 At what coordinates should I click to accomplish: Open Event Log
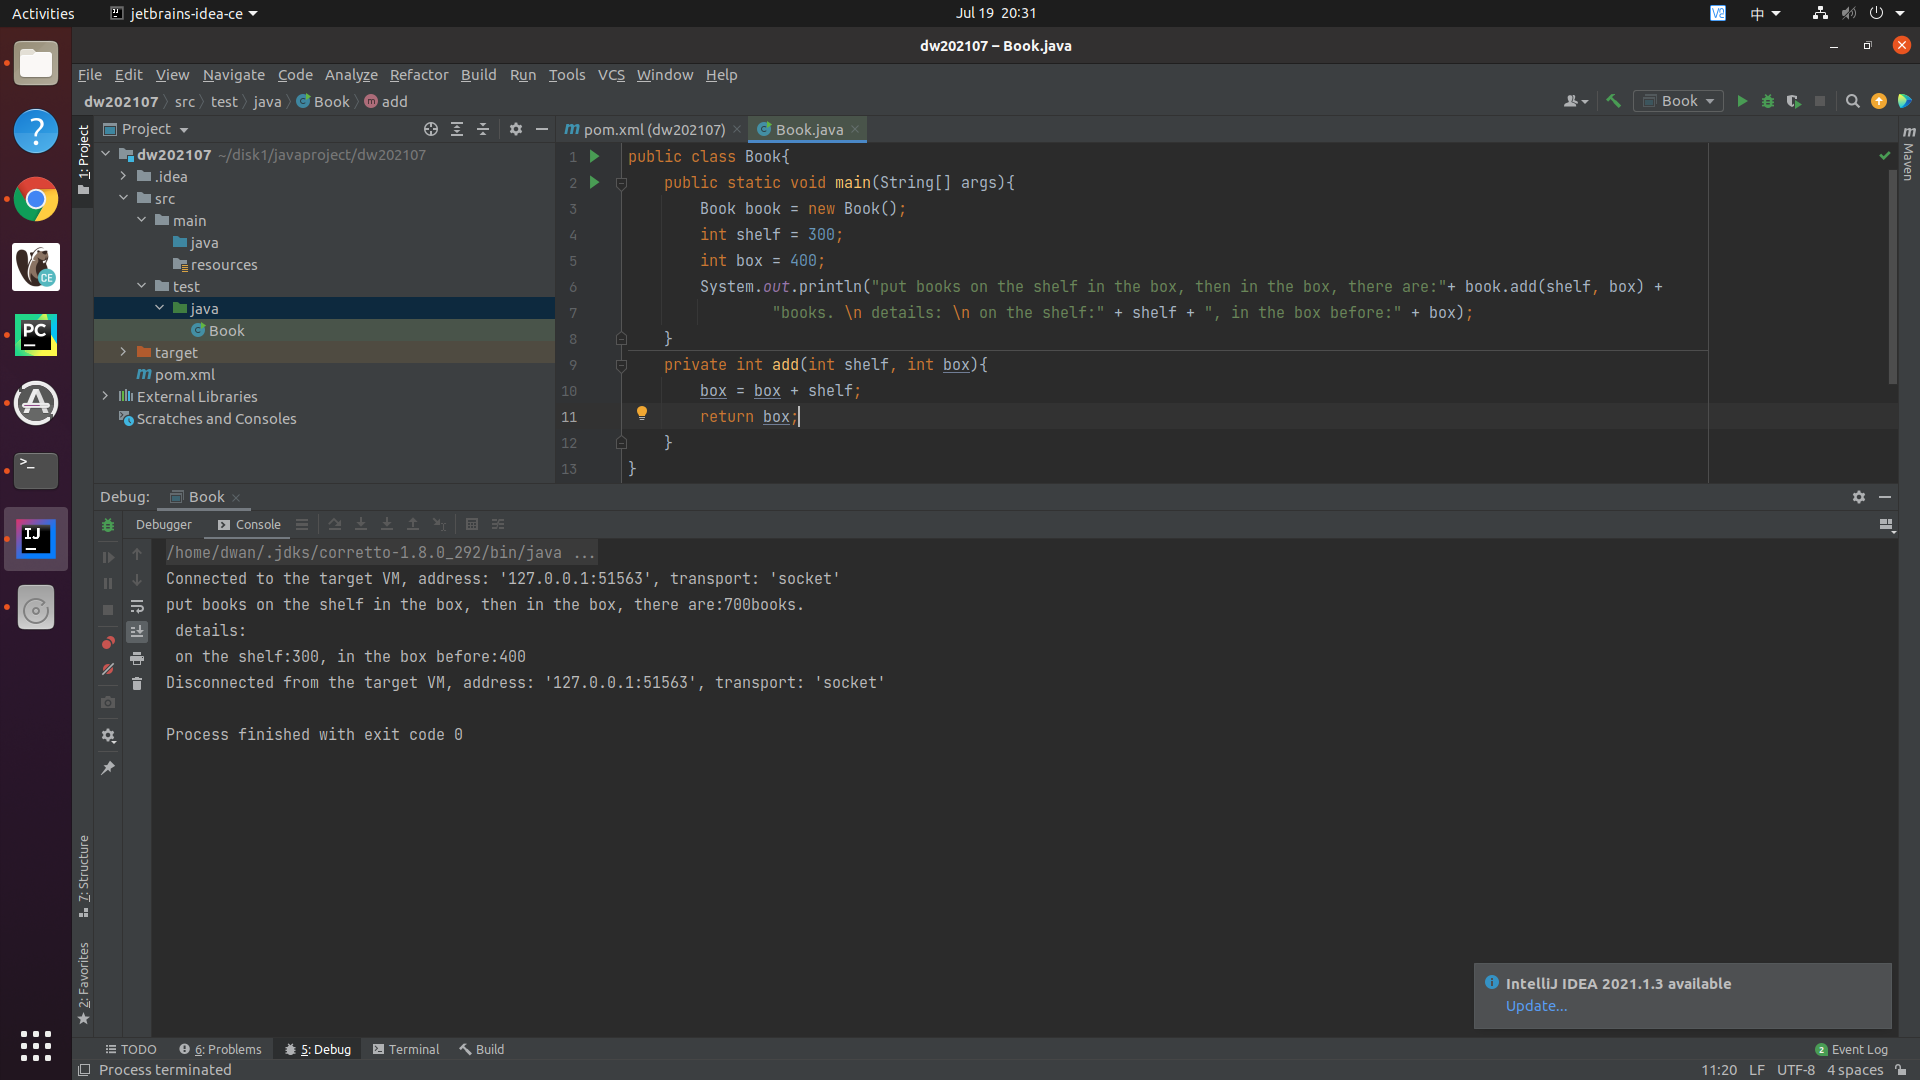[x=1851, y=1049]
